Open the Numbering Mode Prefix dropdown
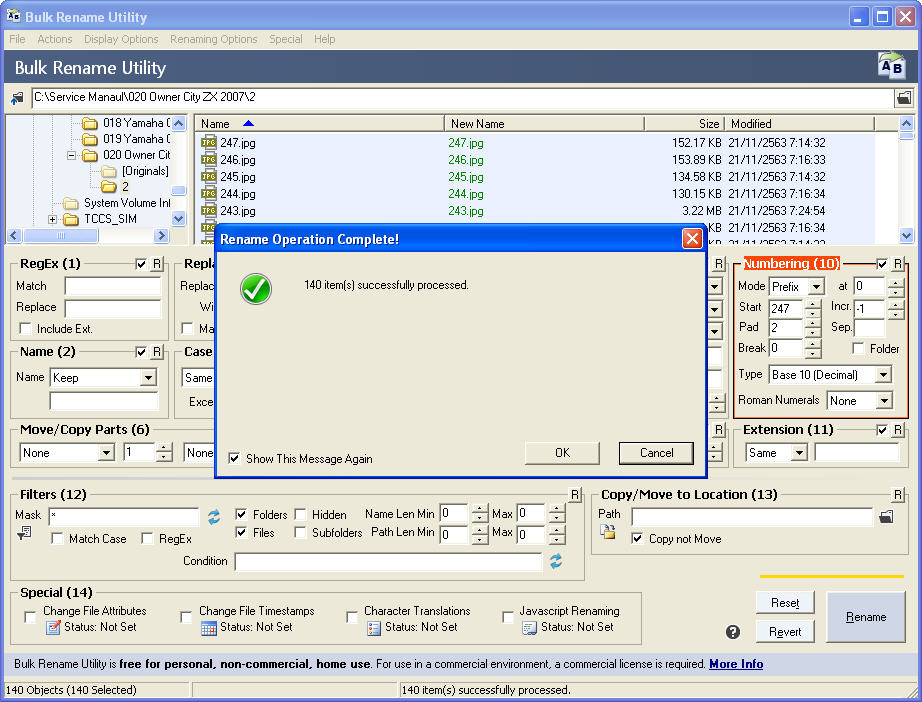This screenshot has height=702, width=922. (x=816, y=286)
